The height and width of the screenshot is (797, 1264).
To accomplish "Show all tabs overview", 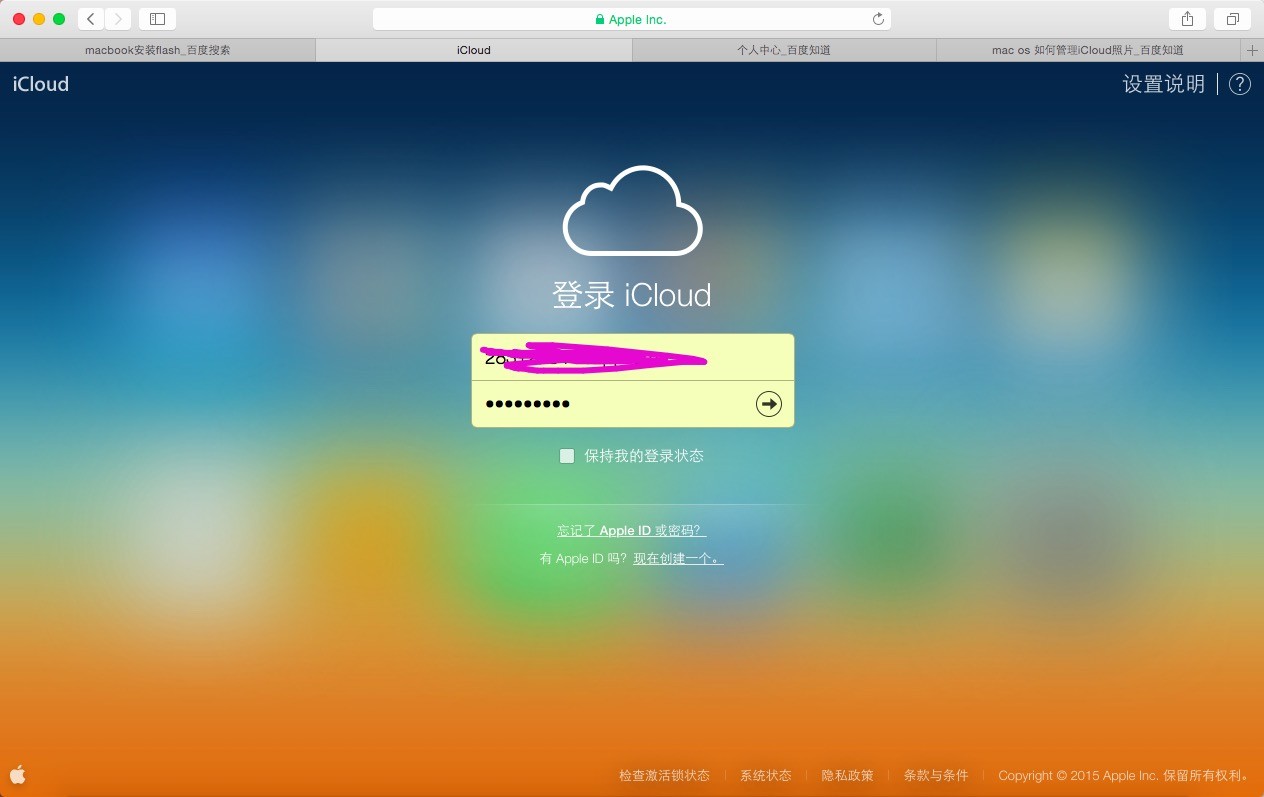I will [1232, 19].
